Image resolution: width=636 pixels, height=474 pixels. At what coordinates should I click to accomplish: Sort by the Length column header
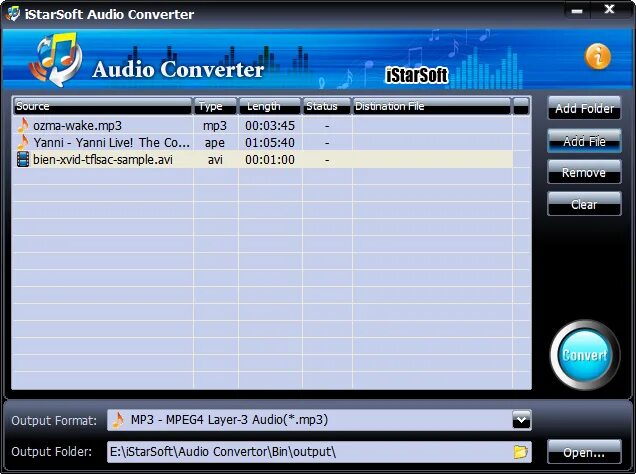270,106
